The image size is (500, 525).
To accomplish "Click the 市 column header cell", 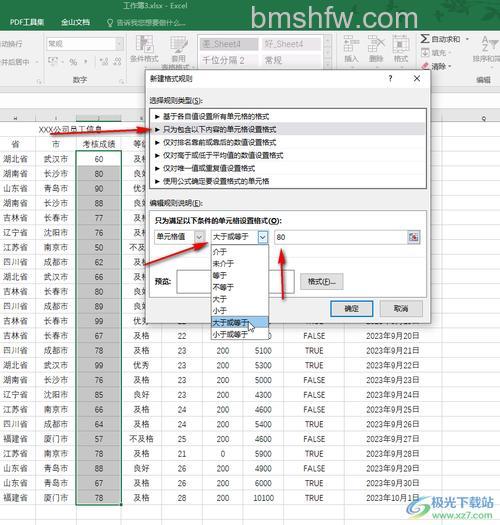I will click(x=56, y=144).
